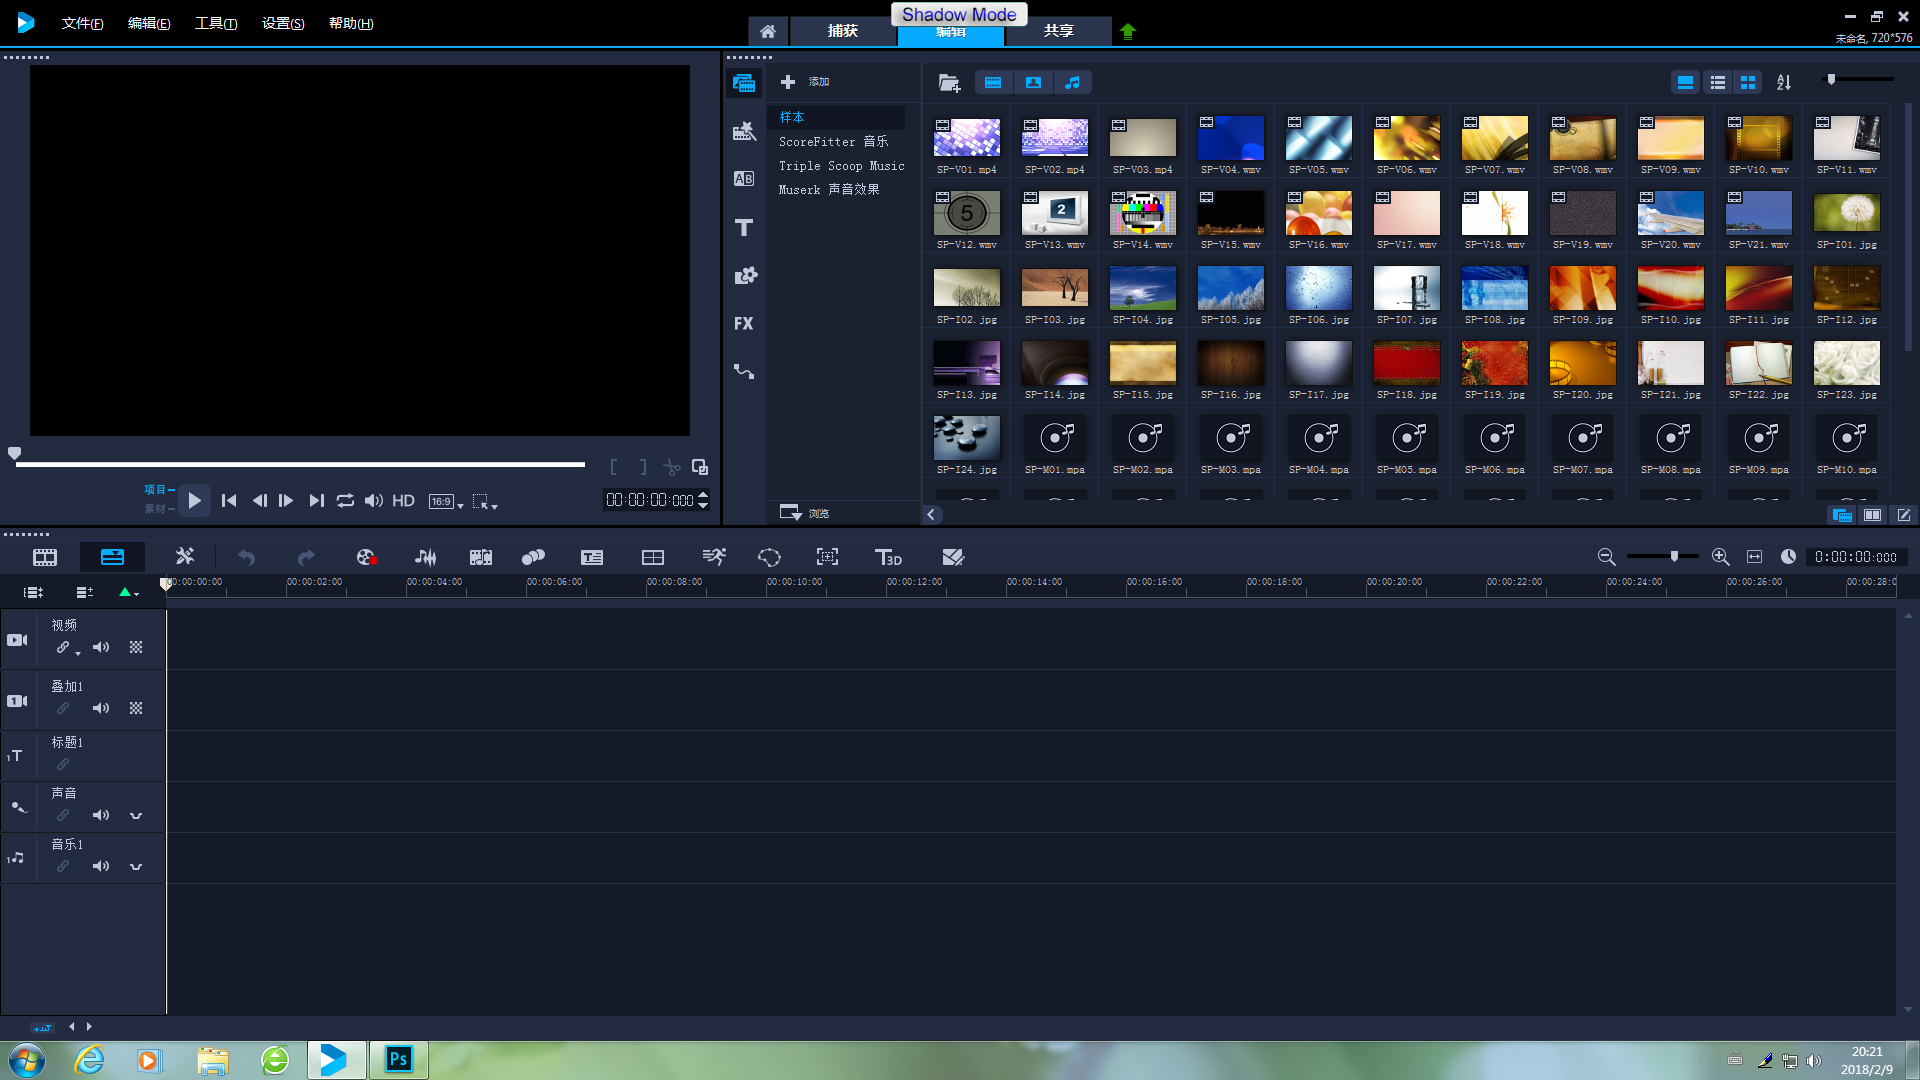Click the preview timecode field

tap(650, 500)
